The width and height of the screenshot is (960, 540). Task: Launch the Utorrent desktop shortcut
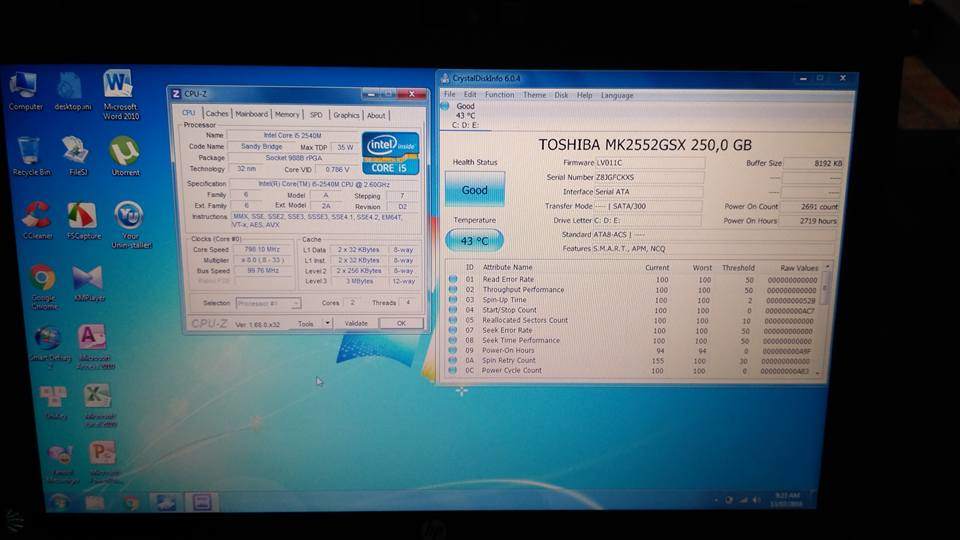pos(125,157)
